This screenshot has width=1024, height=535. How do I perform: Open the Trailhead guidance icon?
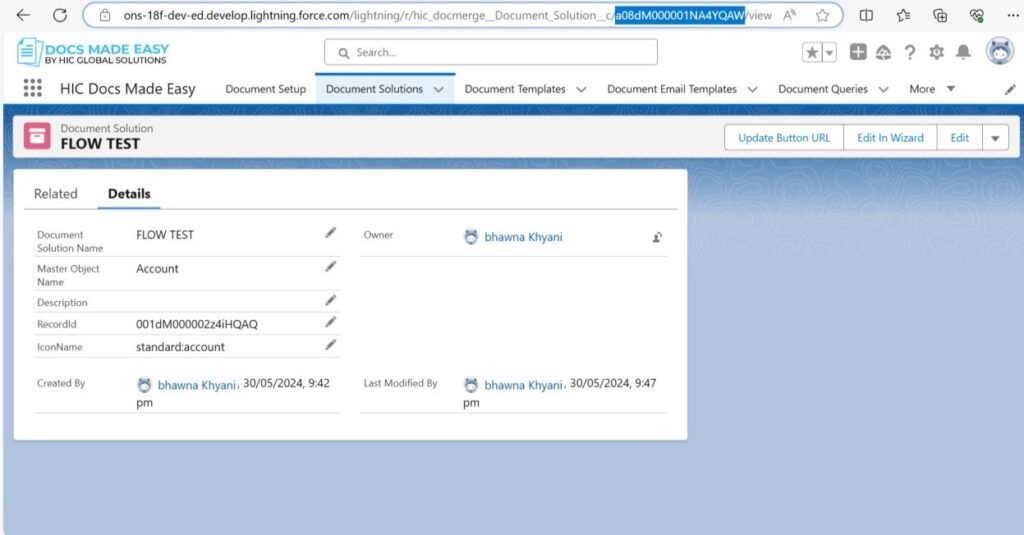884,52
